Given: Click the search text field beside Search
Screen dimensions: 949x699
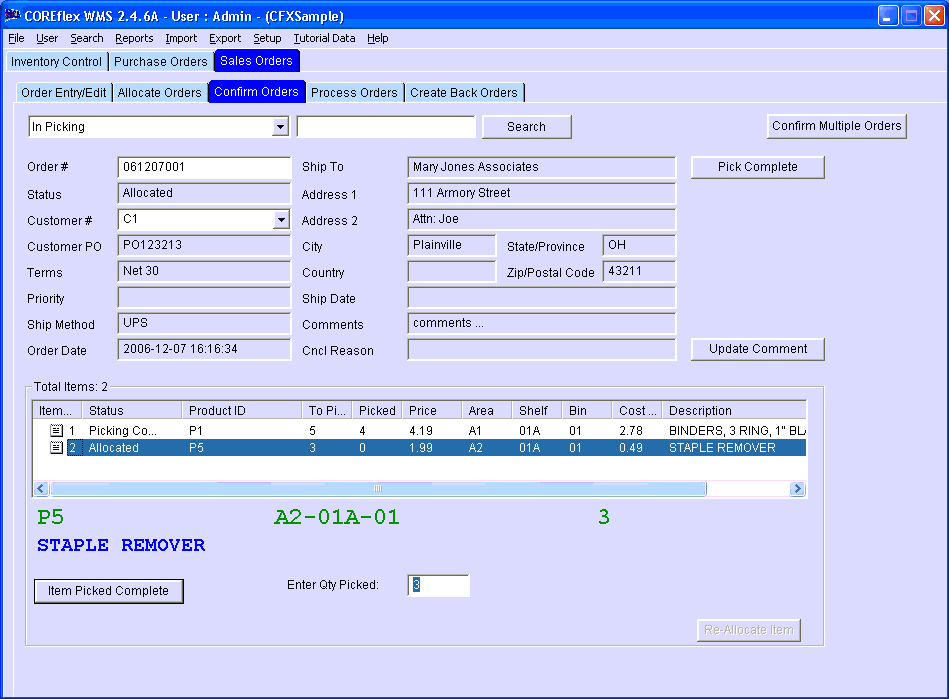Looking at the screenshot, I should tap(386, 127).
